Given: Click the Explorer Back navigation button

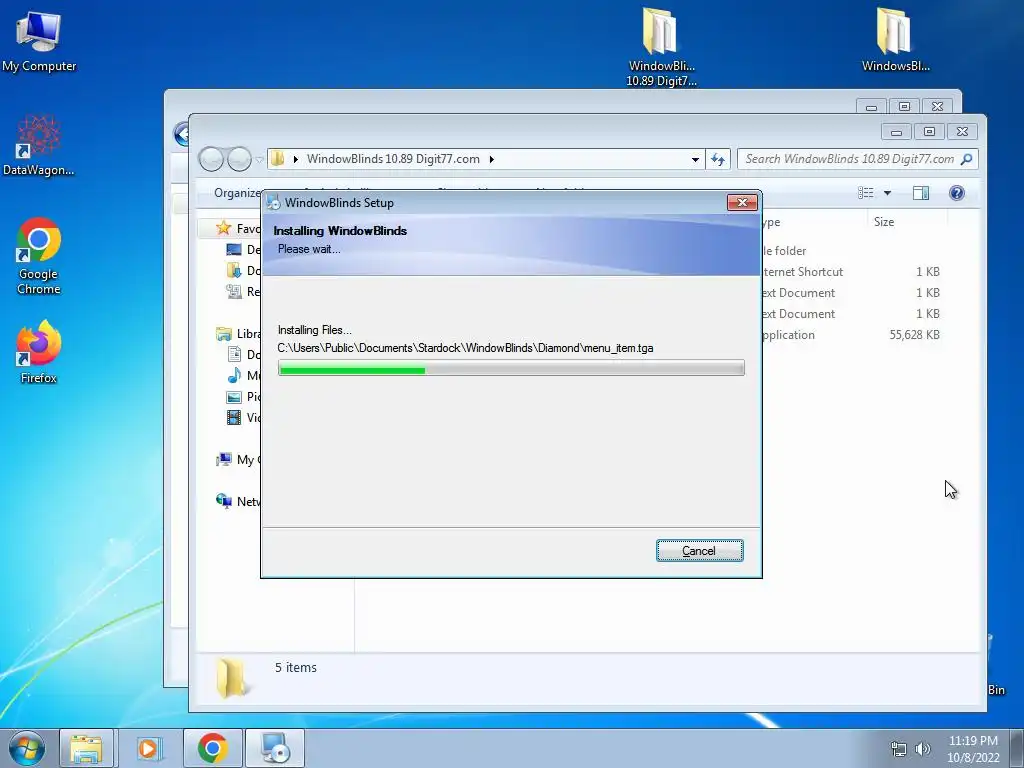Looking at the screenshot, I should pyautogui.click(x=211, y=159).
